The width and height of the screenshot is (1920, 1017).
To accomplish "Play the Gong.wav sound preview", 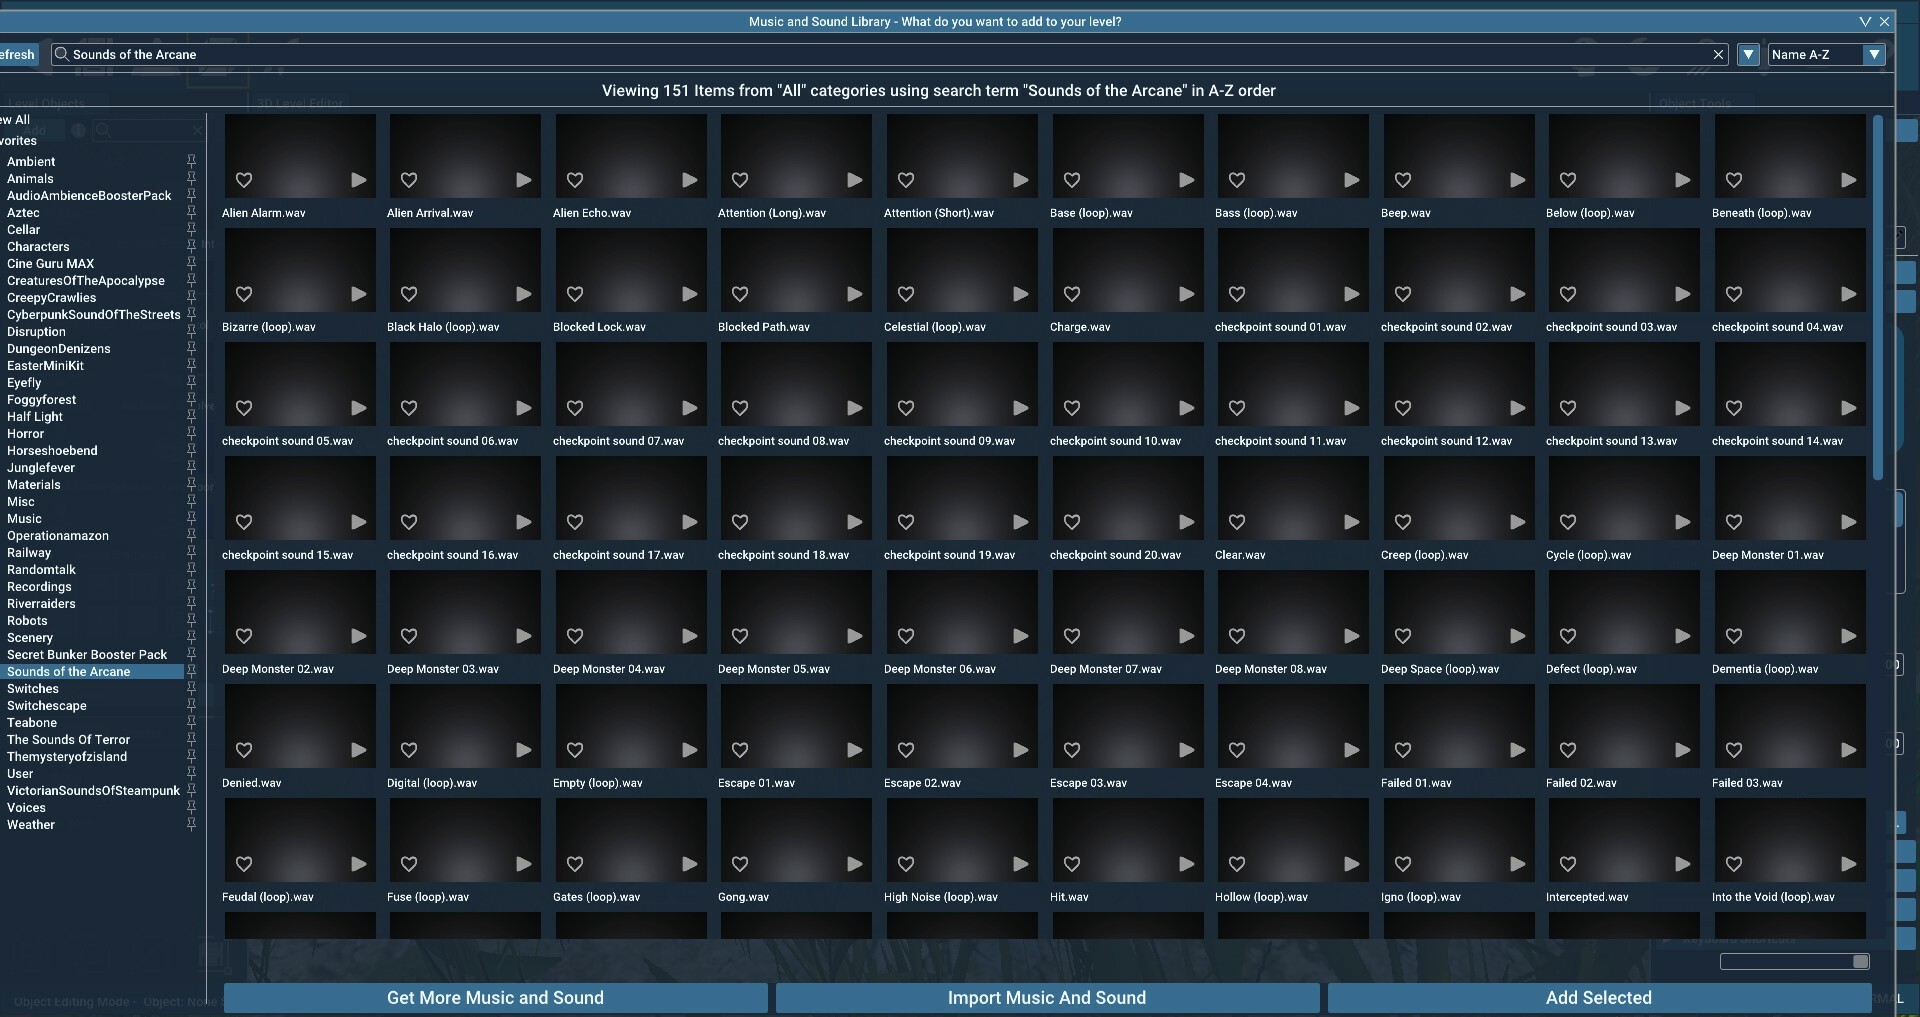I will click(x=853, y=866).
